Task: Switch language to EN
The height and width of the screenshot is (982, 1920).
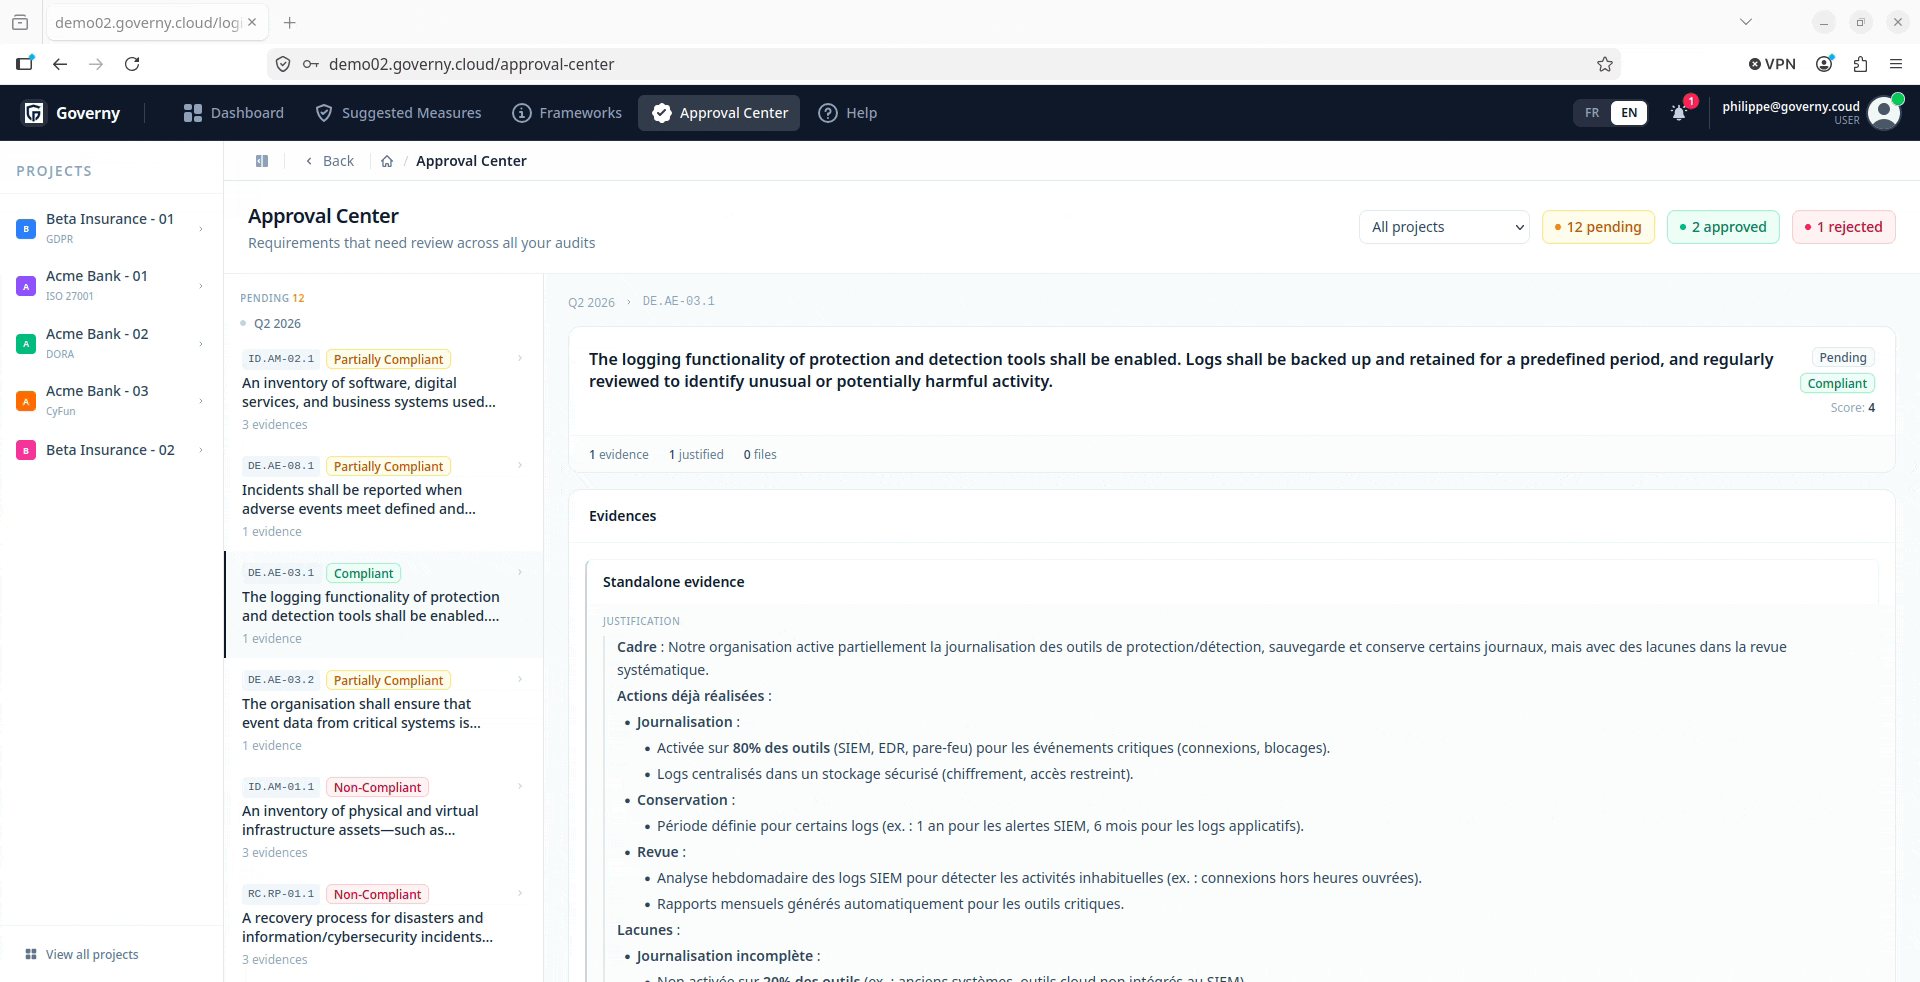Action: pyautogui.click(x=1629, y=113)
